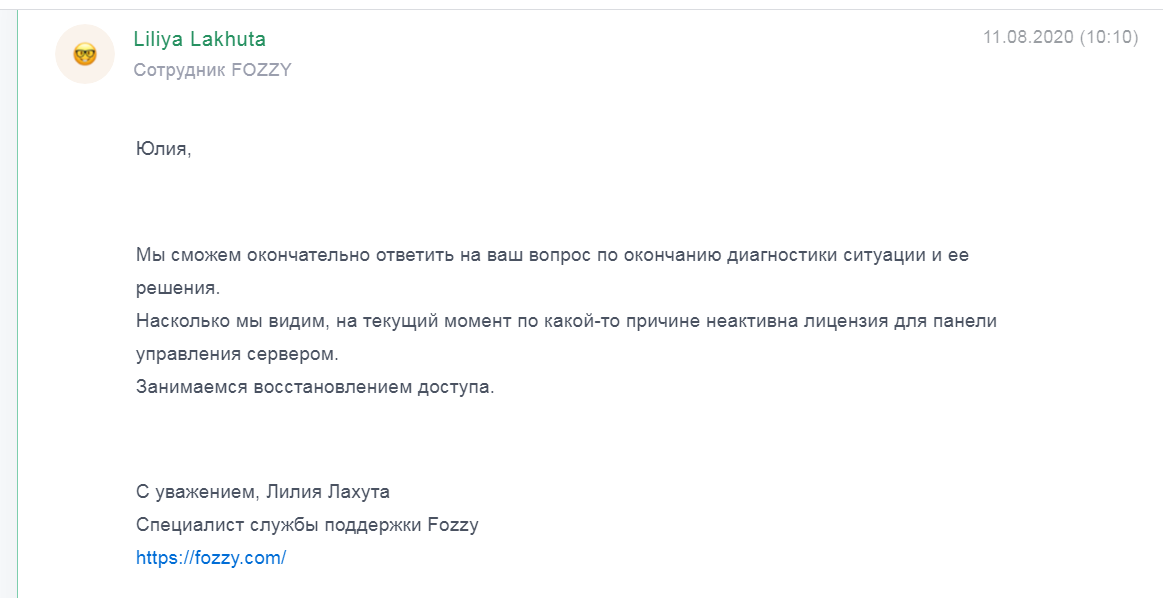Image resolution: width=1163 pixels, height=598 pixels.
Task: Click the line starting 'Мы сможем окончательно'
Action: [552, 255]
